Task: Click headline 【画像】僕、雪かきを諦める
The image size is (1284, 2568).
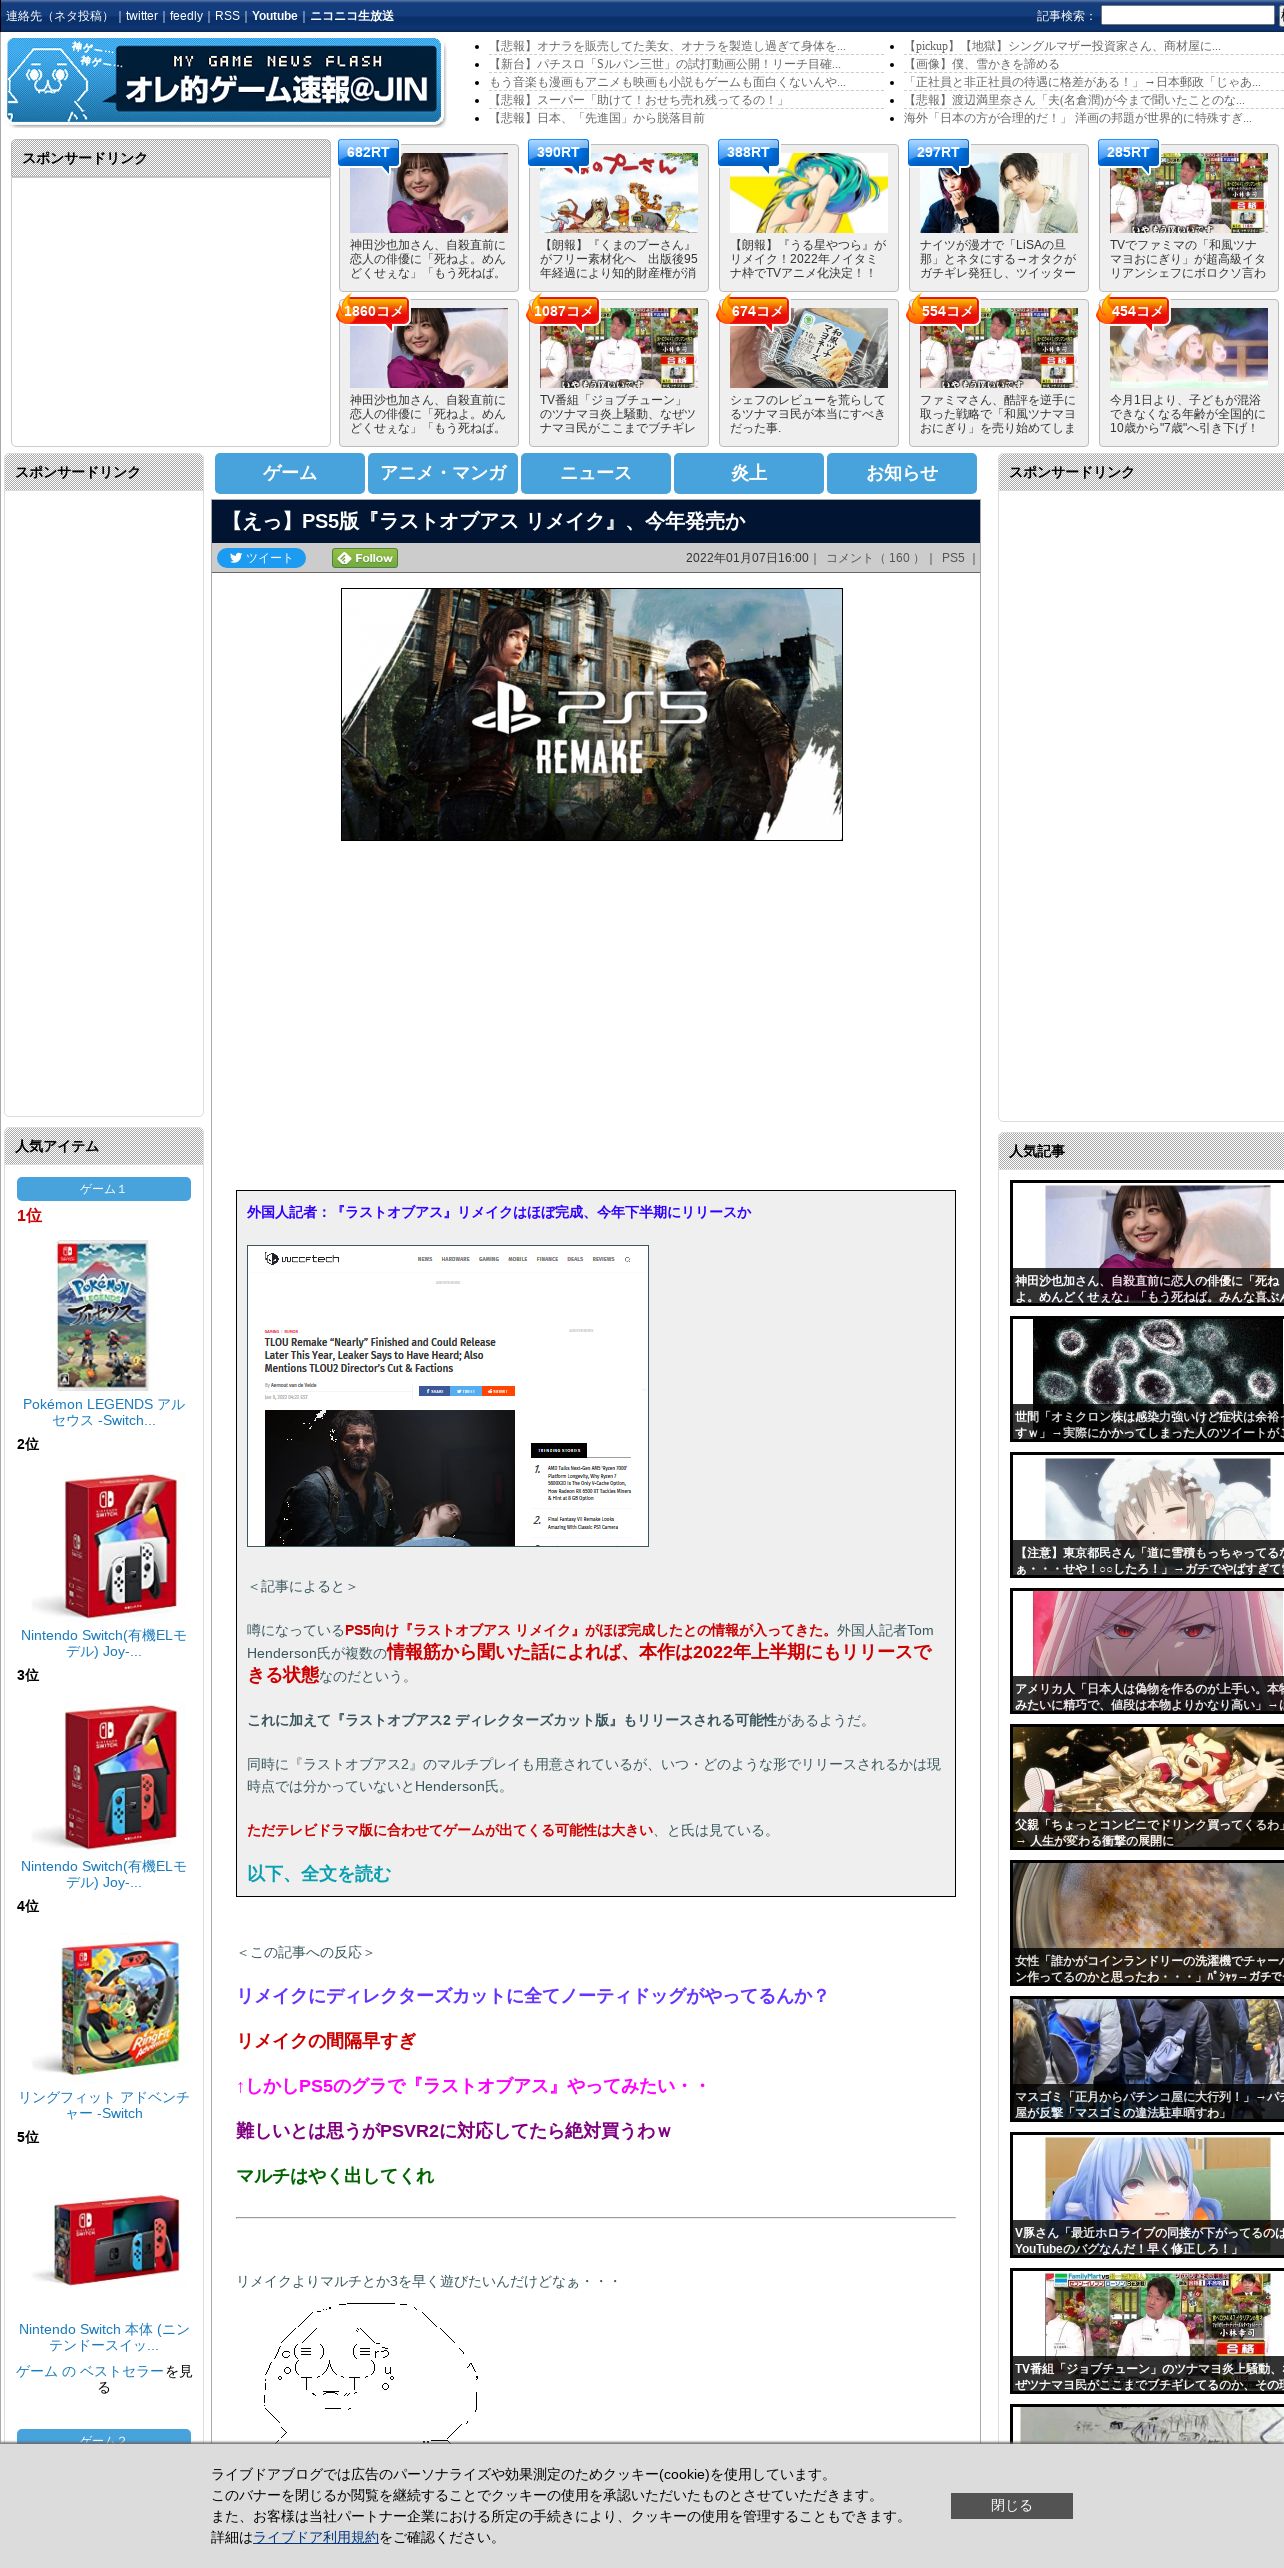Action: pos(981,64)
